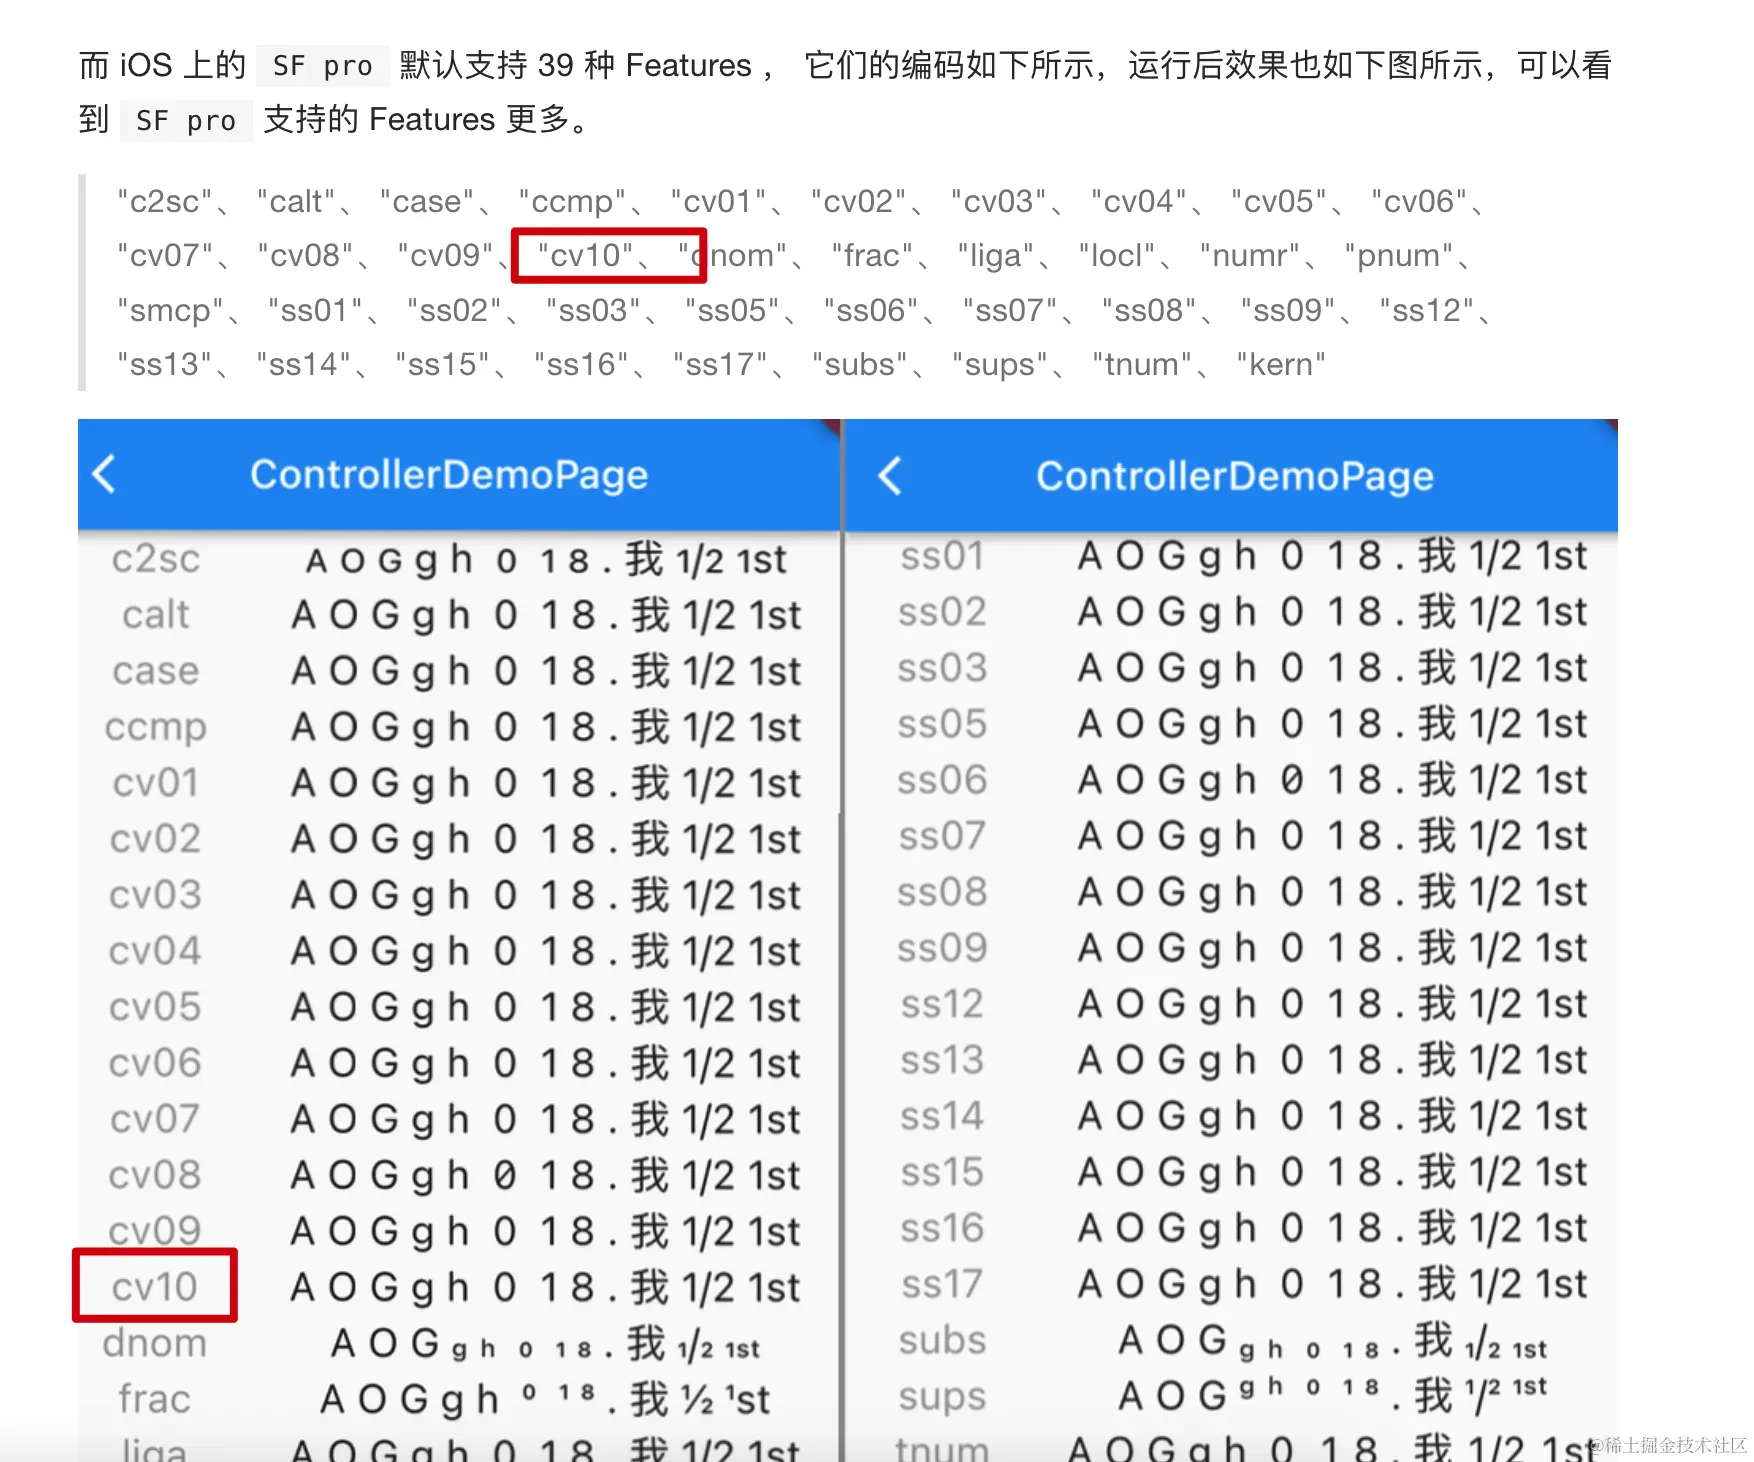Click the ss12 row label
This screenshot has height=1462, width=1754.
click(x=942, y=1004)
